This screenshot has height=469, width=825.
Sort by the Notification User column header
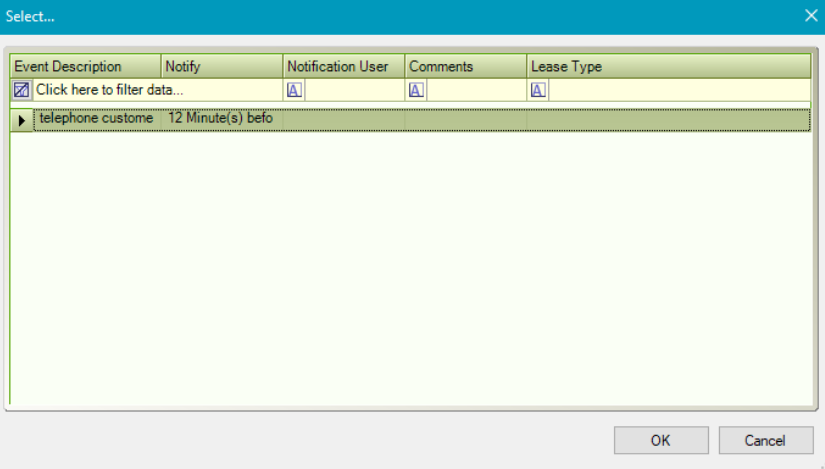coord(344,66)
